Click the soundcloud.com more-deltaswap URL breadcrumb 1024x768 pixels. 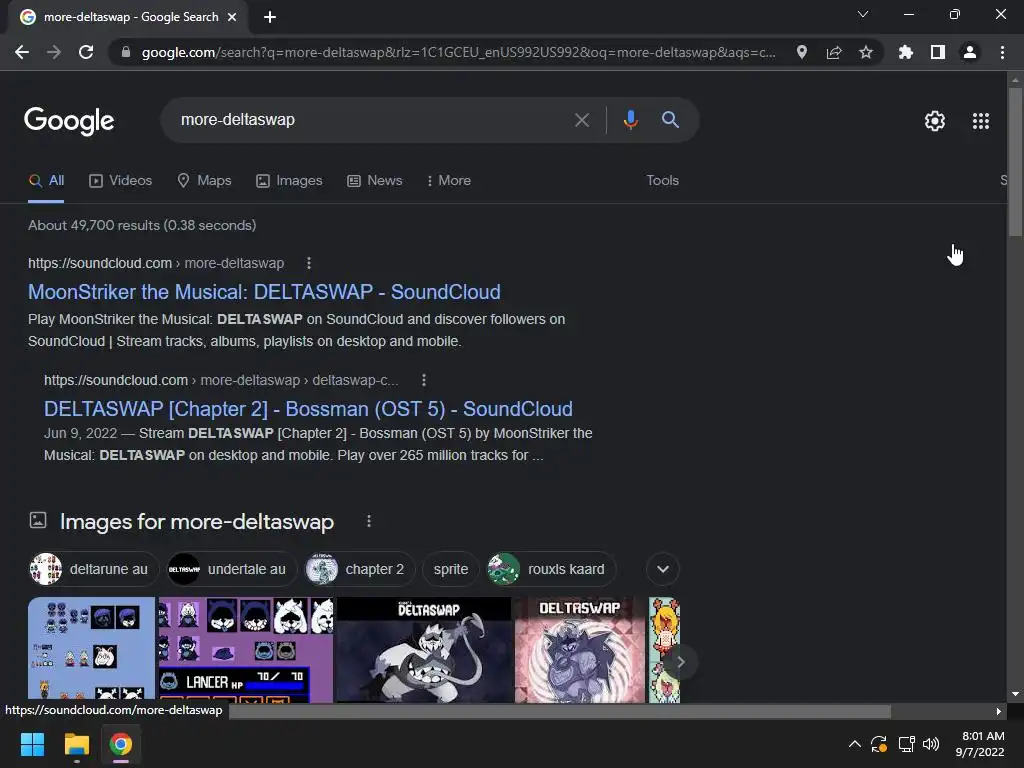pyautogui.click(x=156, y=263)
